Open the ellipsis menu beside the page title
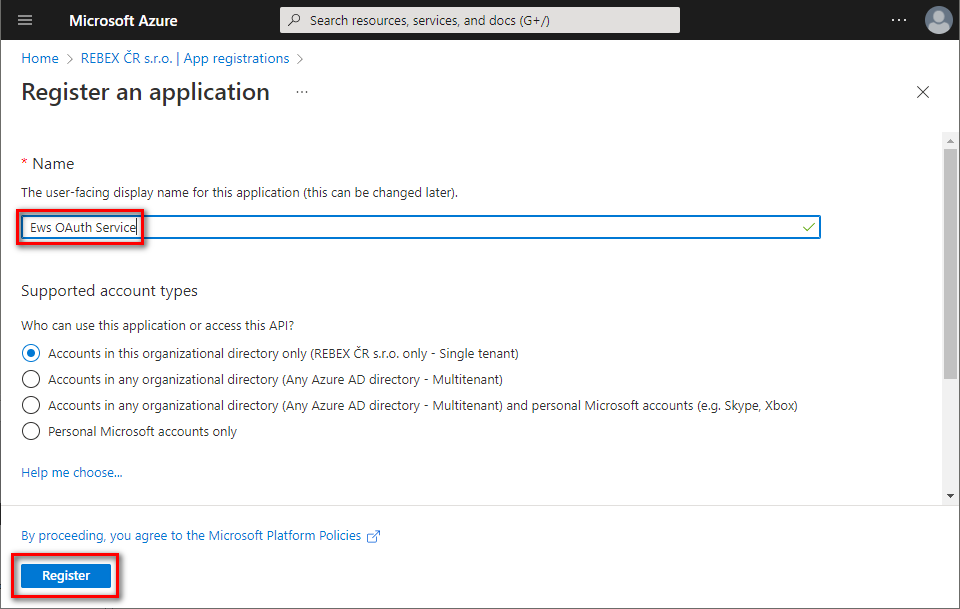 tap(302, 92)
